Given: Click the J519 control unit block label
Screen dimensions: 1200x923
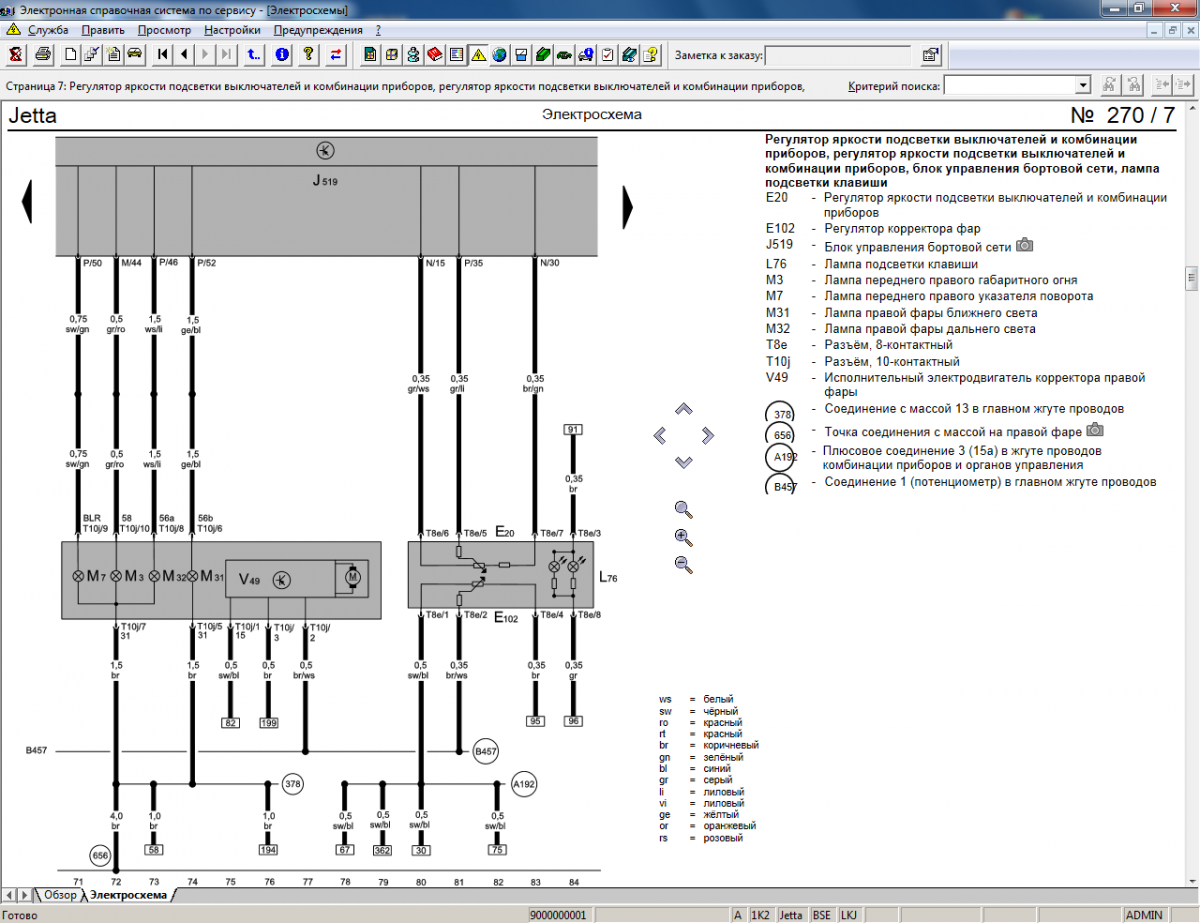Looking at the screenshot, I should coord(326,181).
